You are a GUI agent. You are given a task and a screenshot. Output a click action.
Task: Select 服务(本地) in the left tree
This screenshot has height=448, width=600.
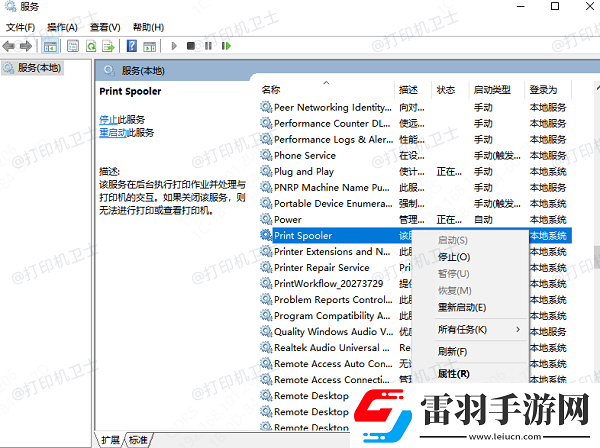[x=33, y=68]
